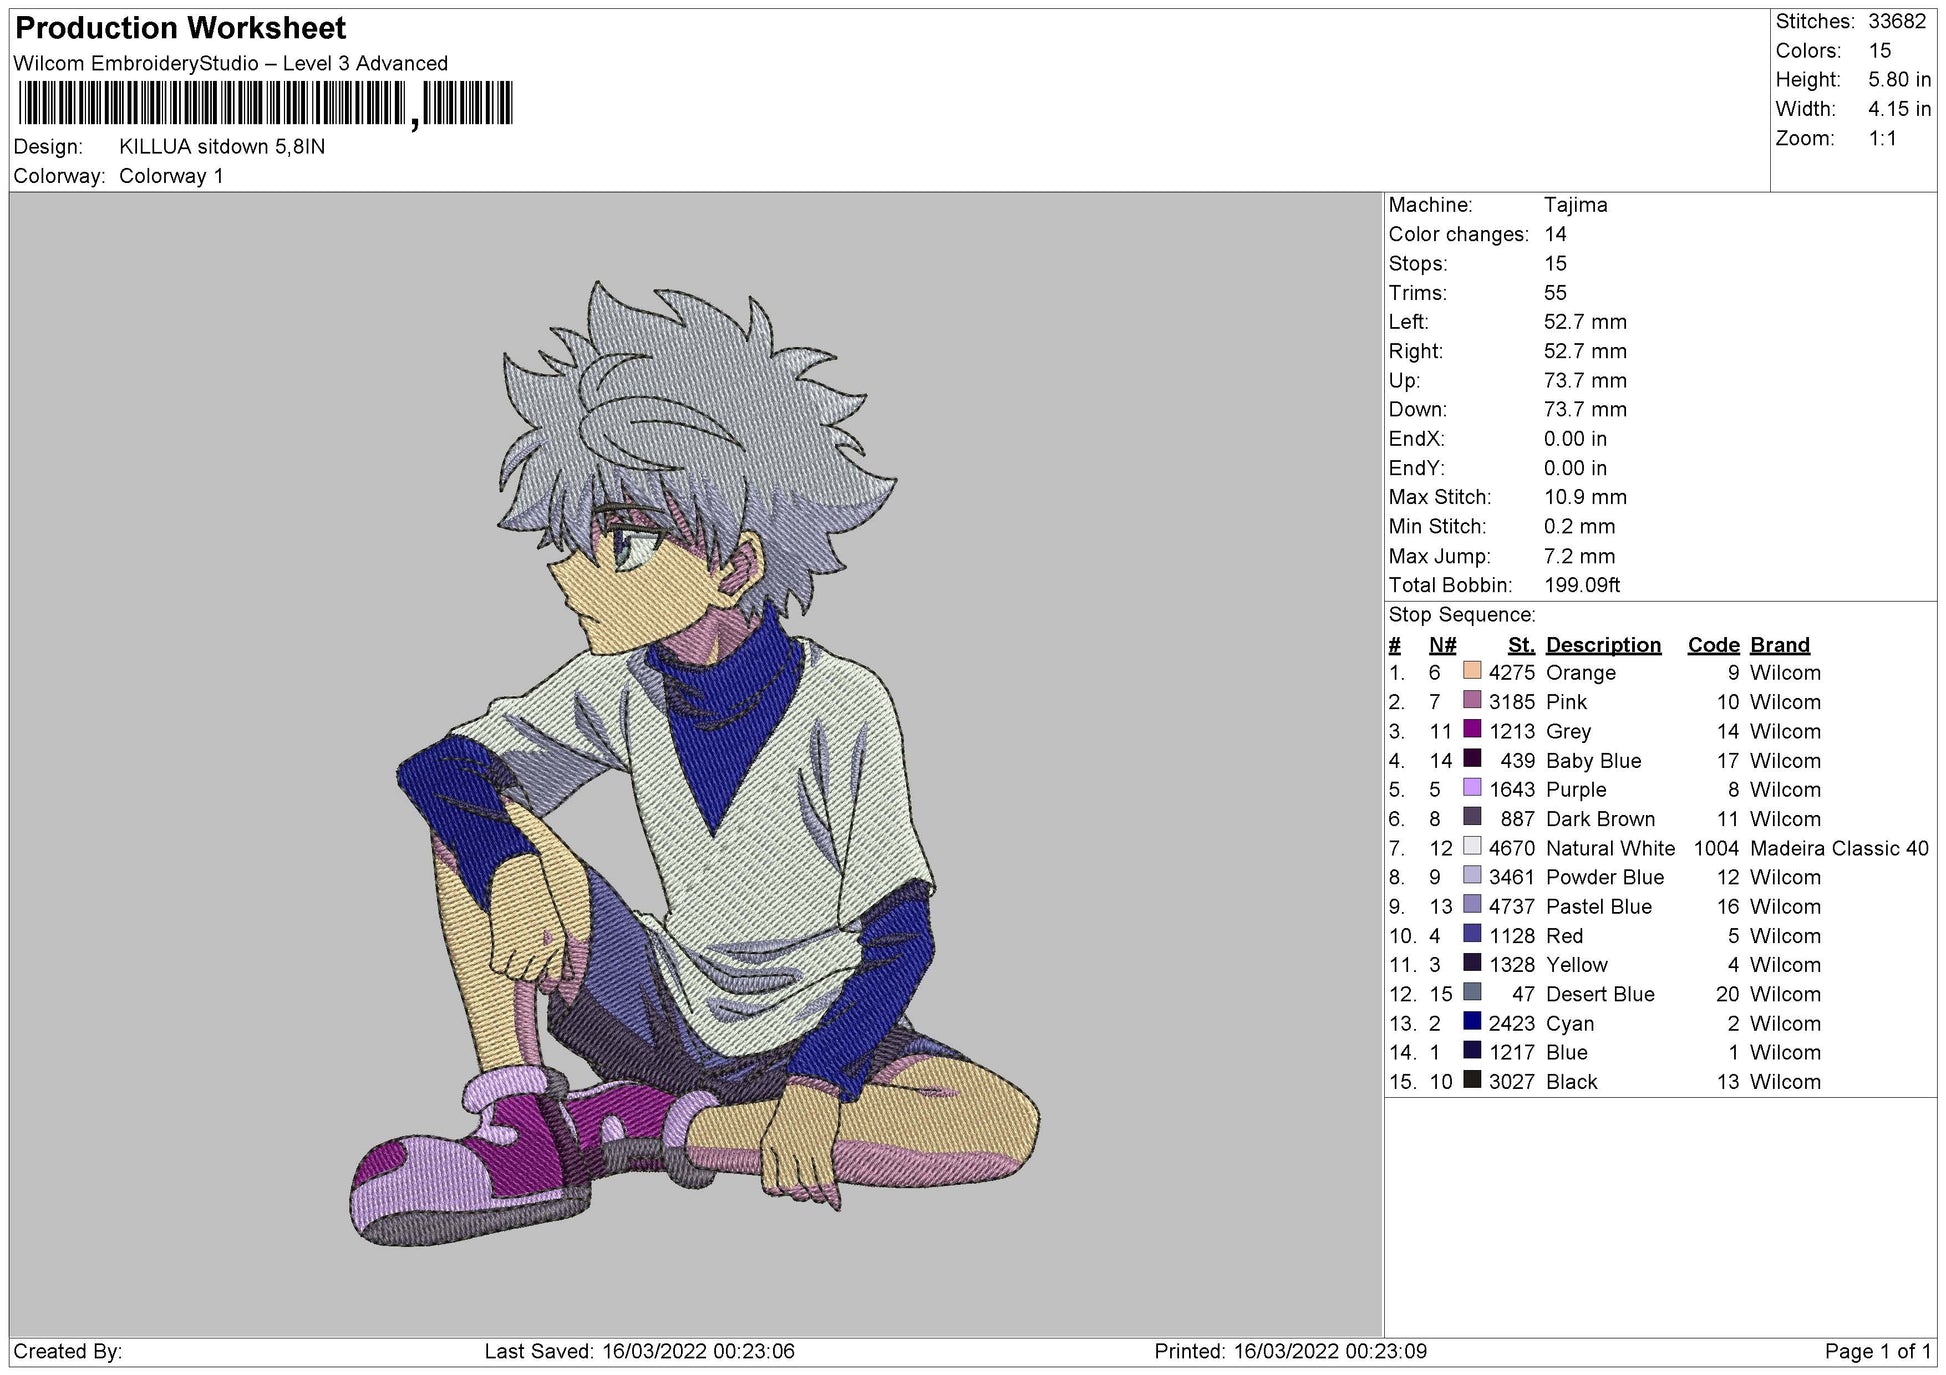Click the Zoom value '1:1'

pyautogui.click(x=1883, y=139)
